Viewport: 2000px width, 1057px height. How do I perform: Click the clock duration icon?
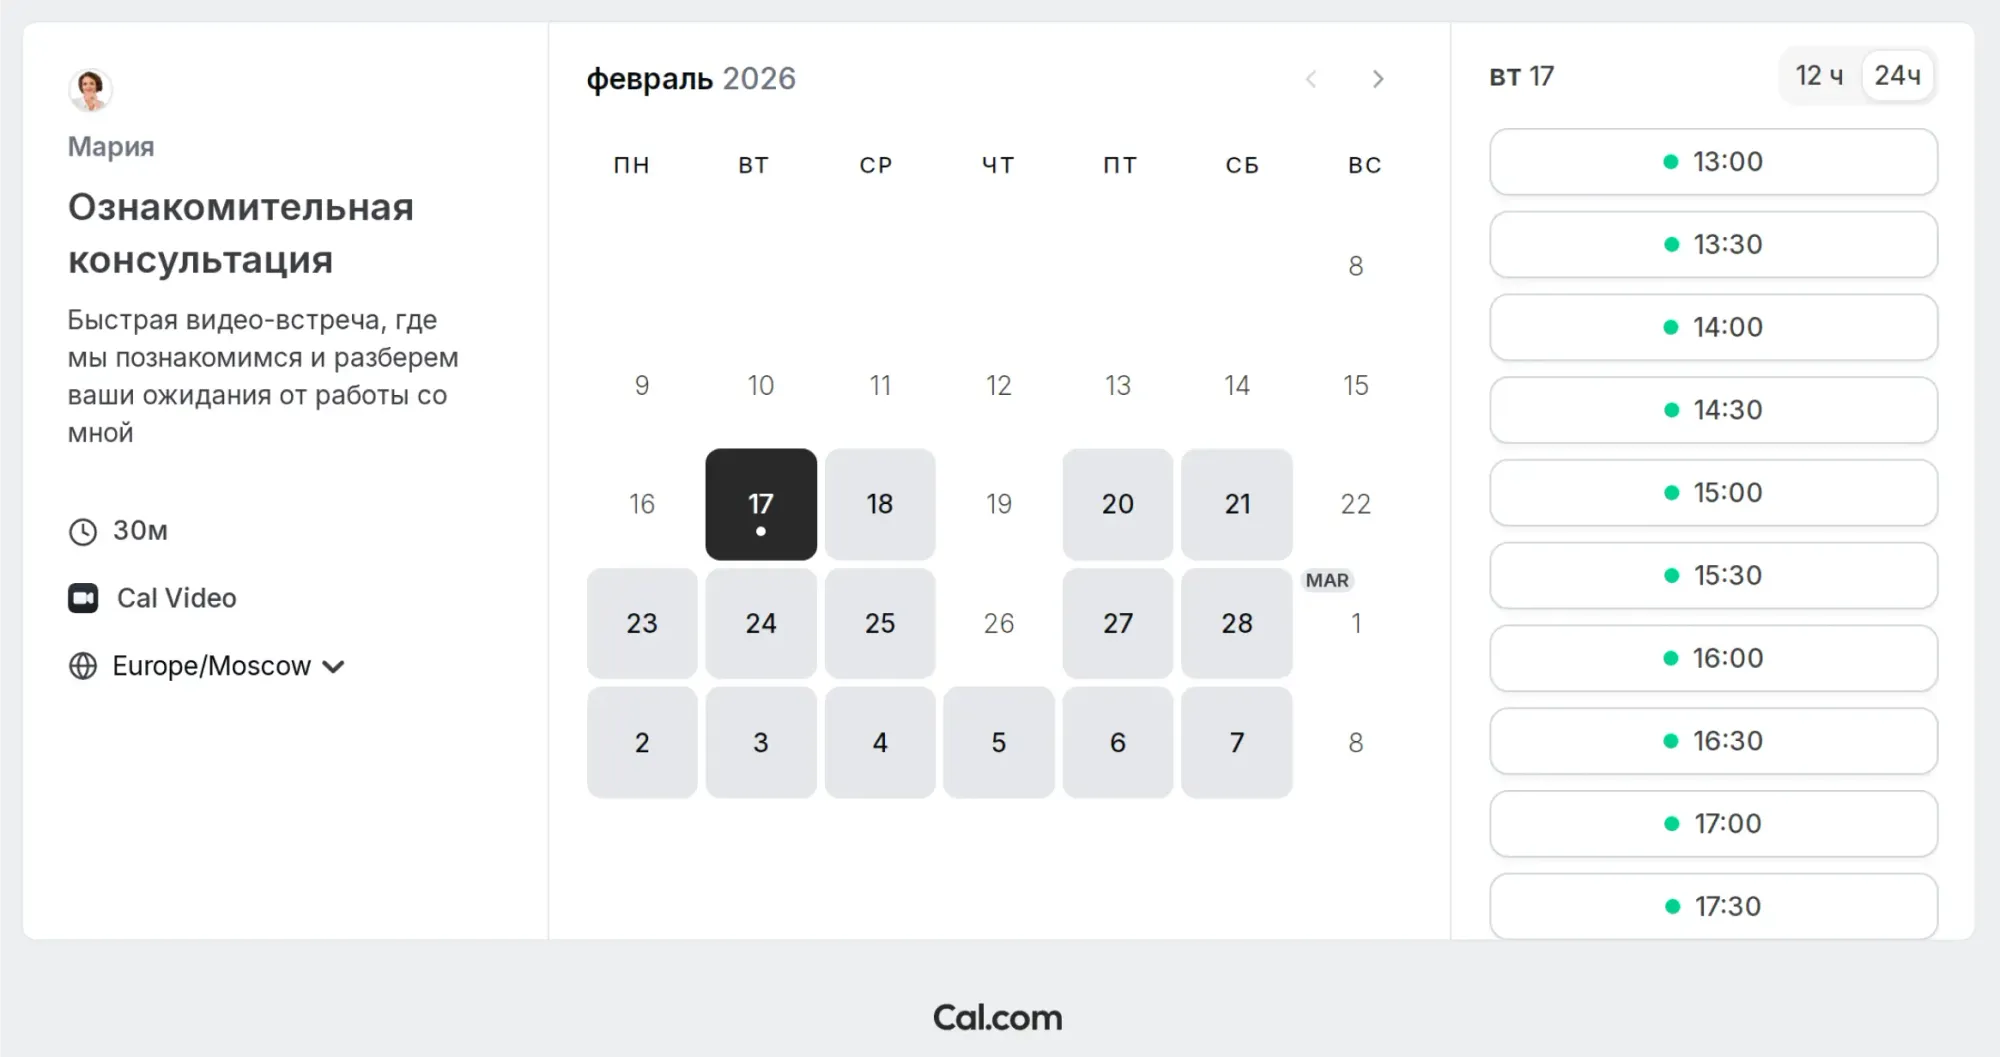[83, 531]
